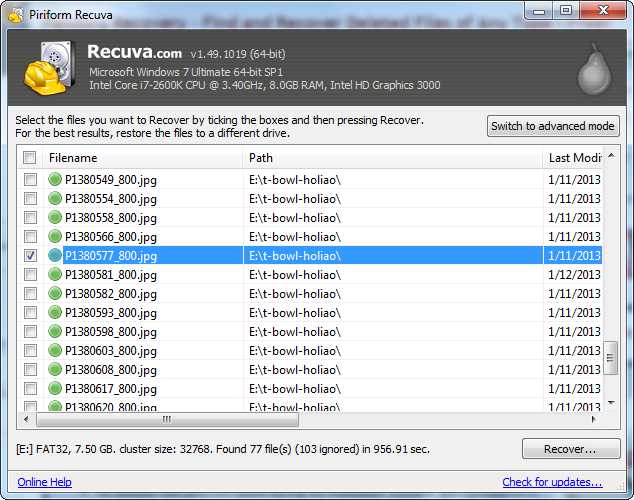
Task: Click green status dot for P1380617_800.jpg
Action: (x=55, y=388)
